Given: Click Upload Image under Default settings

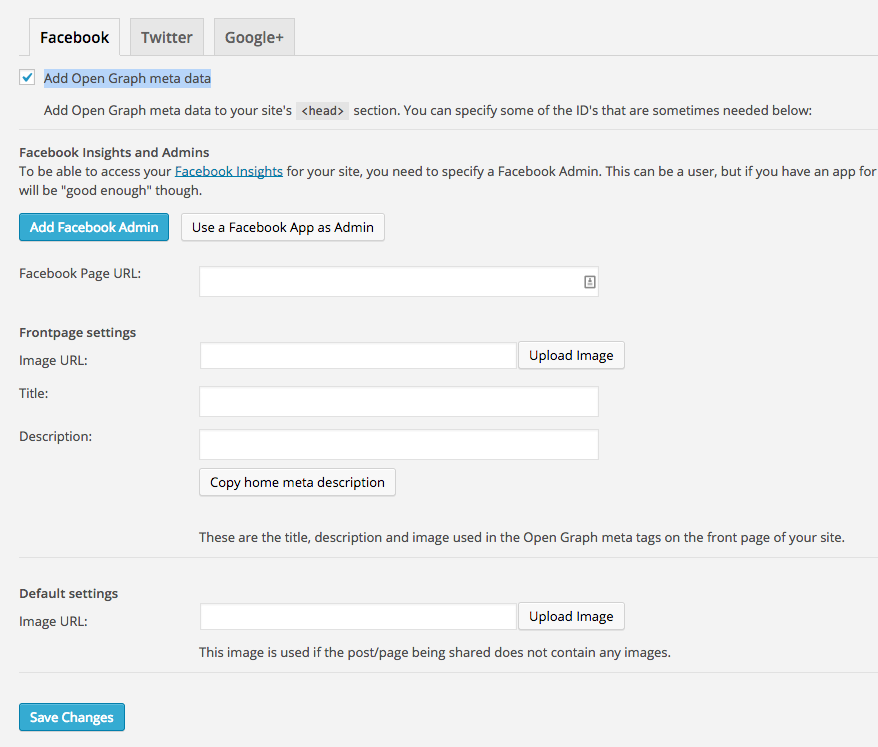Looking at the screenshot, I should pyautogui.click(x=571, y=617).
